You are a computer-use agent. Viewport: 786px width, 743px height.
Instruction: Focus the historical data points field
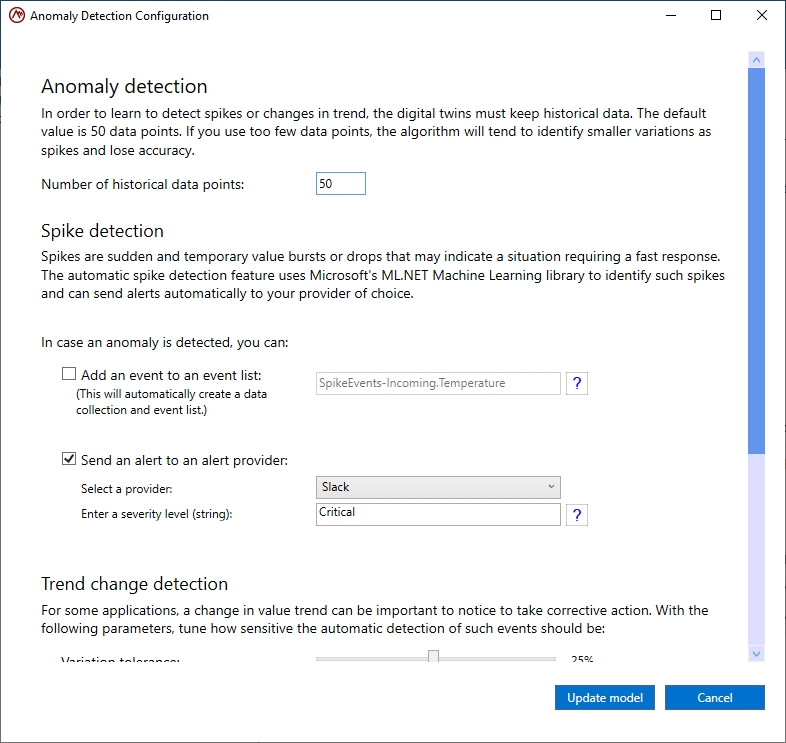coord(340,183)
